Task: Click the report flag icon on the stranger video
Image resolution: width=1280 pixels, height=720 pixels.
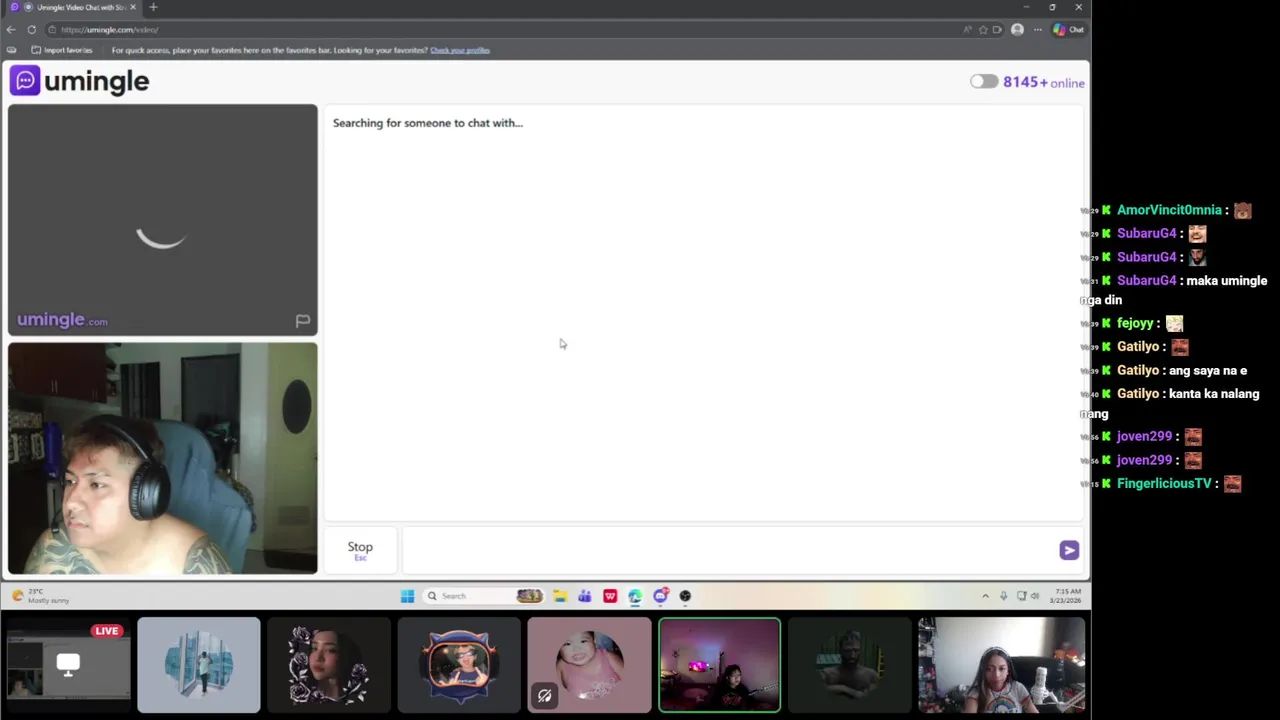Action: click(x=302, y=321)
